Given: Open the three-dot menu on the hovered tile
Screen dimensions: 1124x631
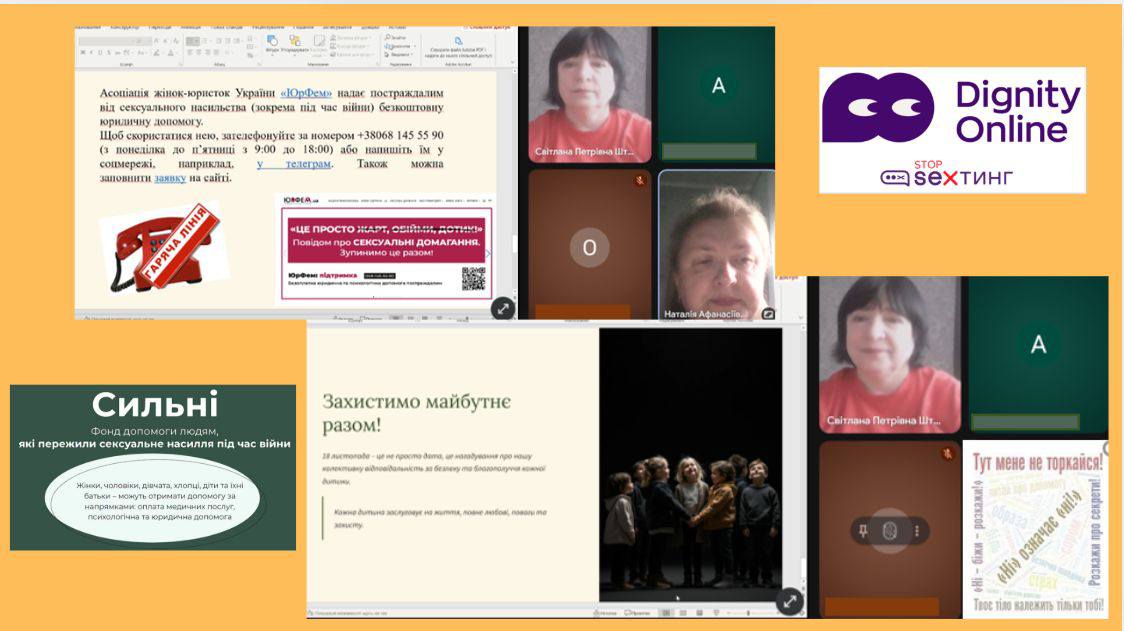Looking at the screenshot, I should pyautogui.click(x=915, y=532).
